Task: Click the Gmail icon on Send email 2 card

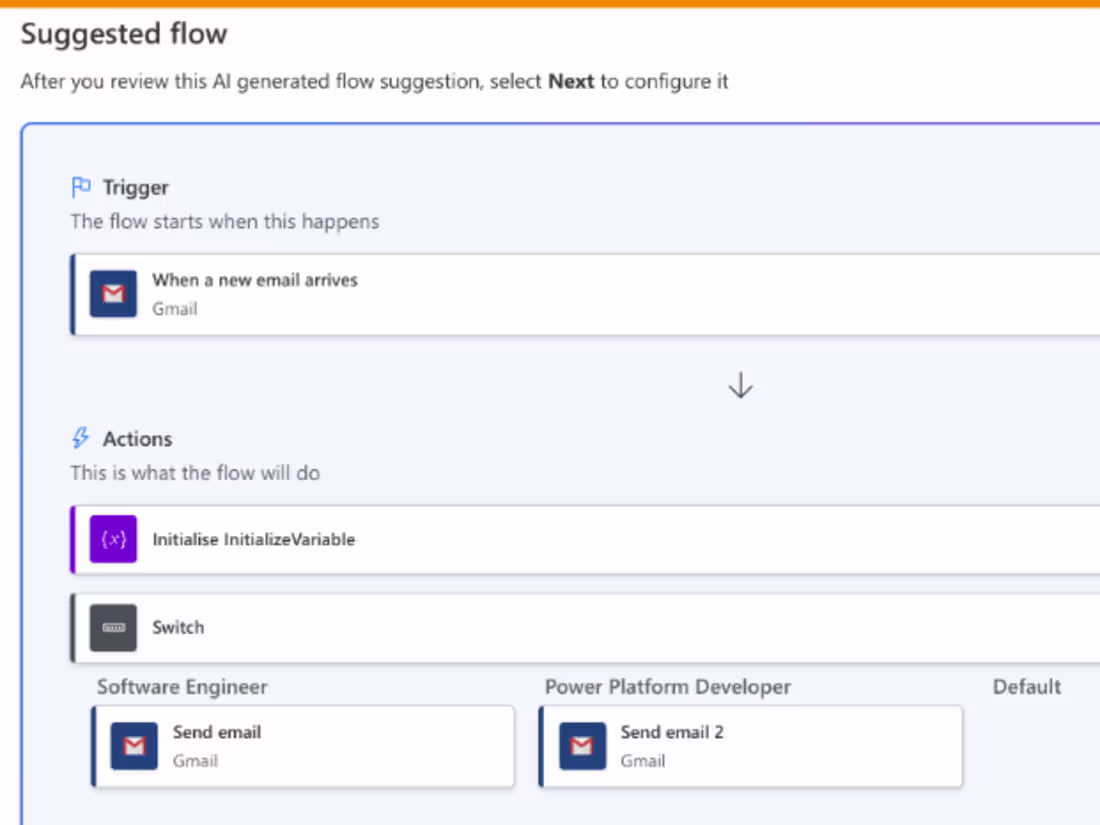Action: point(583,745)
